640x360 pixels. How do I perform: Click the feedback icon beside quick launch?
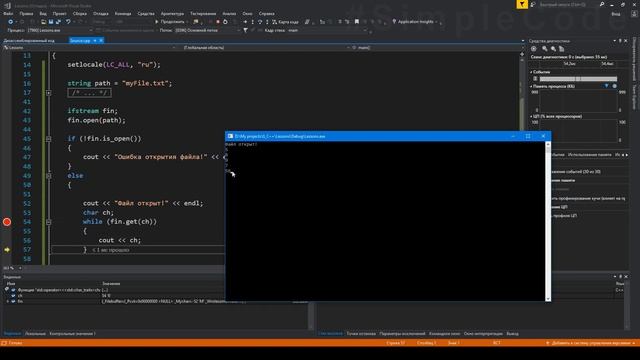[533, 4]
